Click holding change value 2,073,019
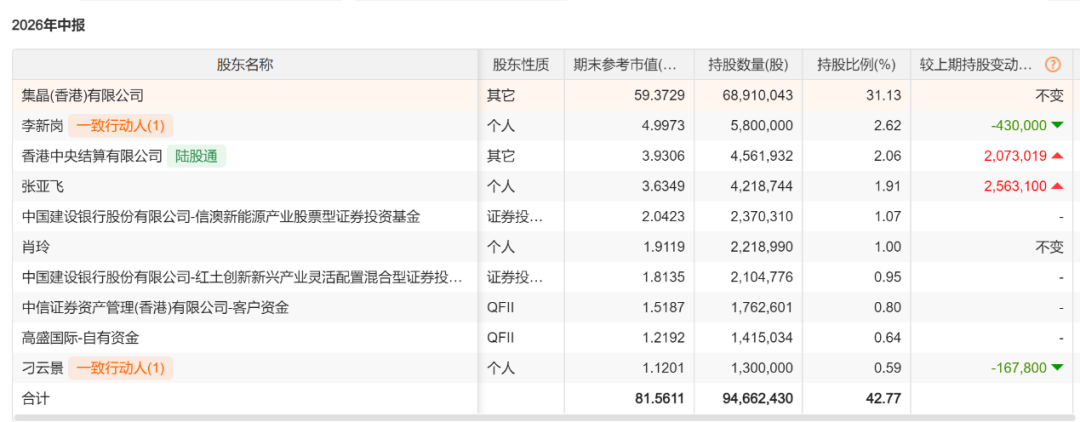This screenshot has height=422, width=1080. tap(1016, 156)
